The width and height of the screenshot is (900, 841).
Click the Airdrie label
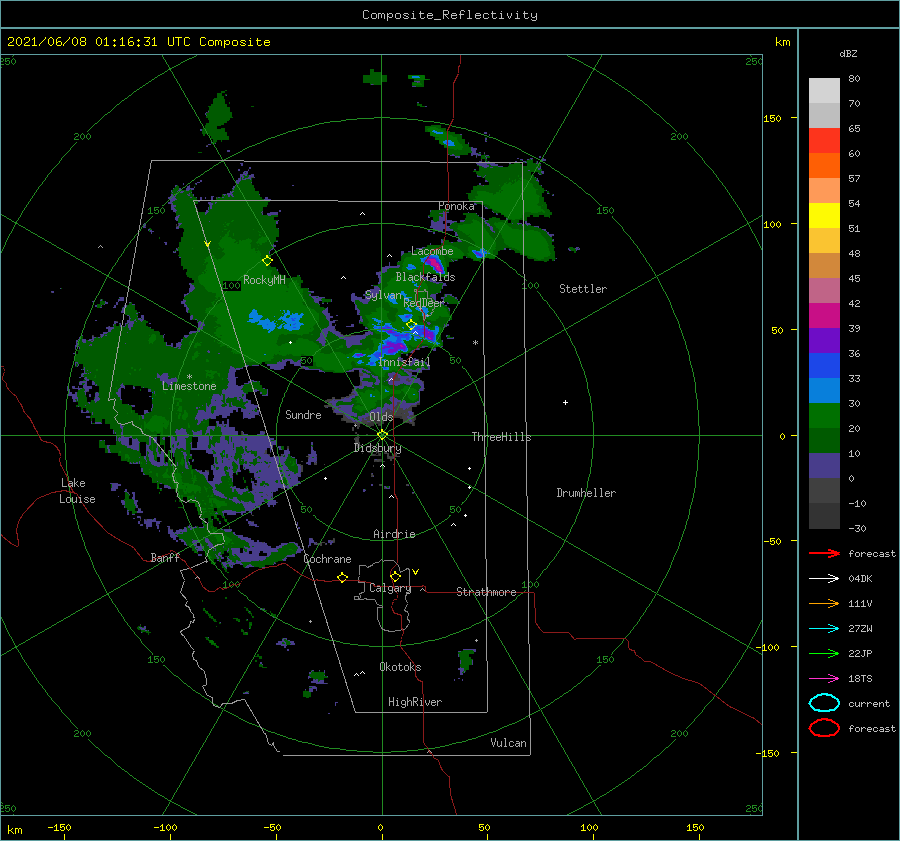click(394, 534)
